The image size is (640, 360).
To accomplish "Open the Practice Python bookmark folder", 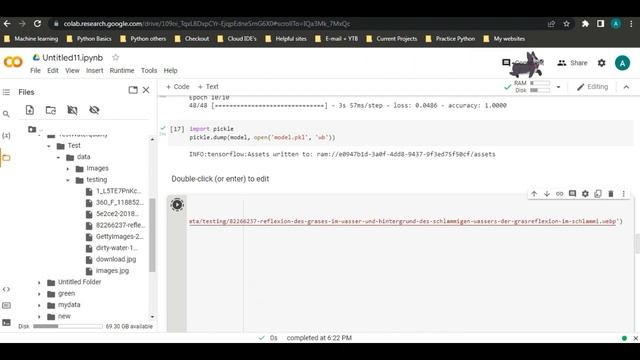I will pos(450,39).
